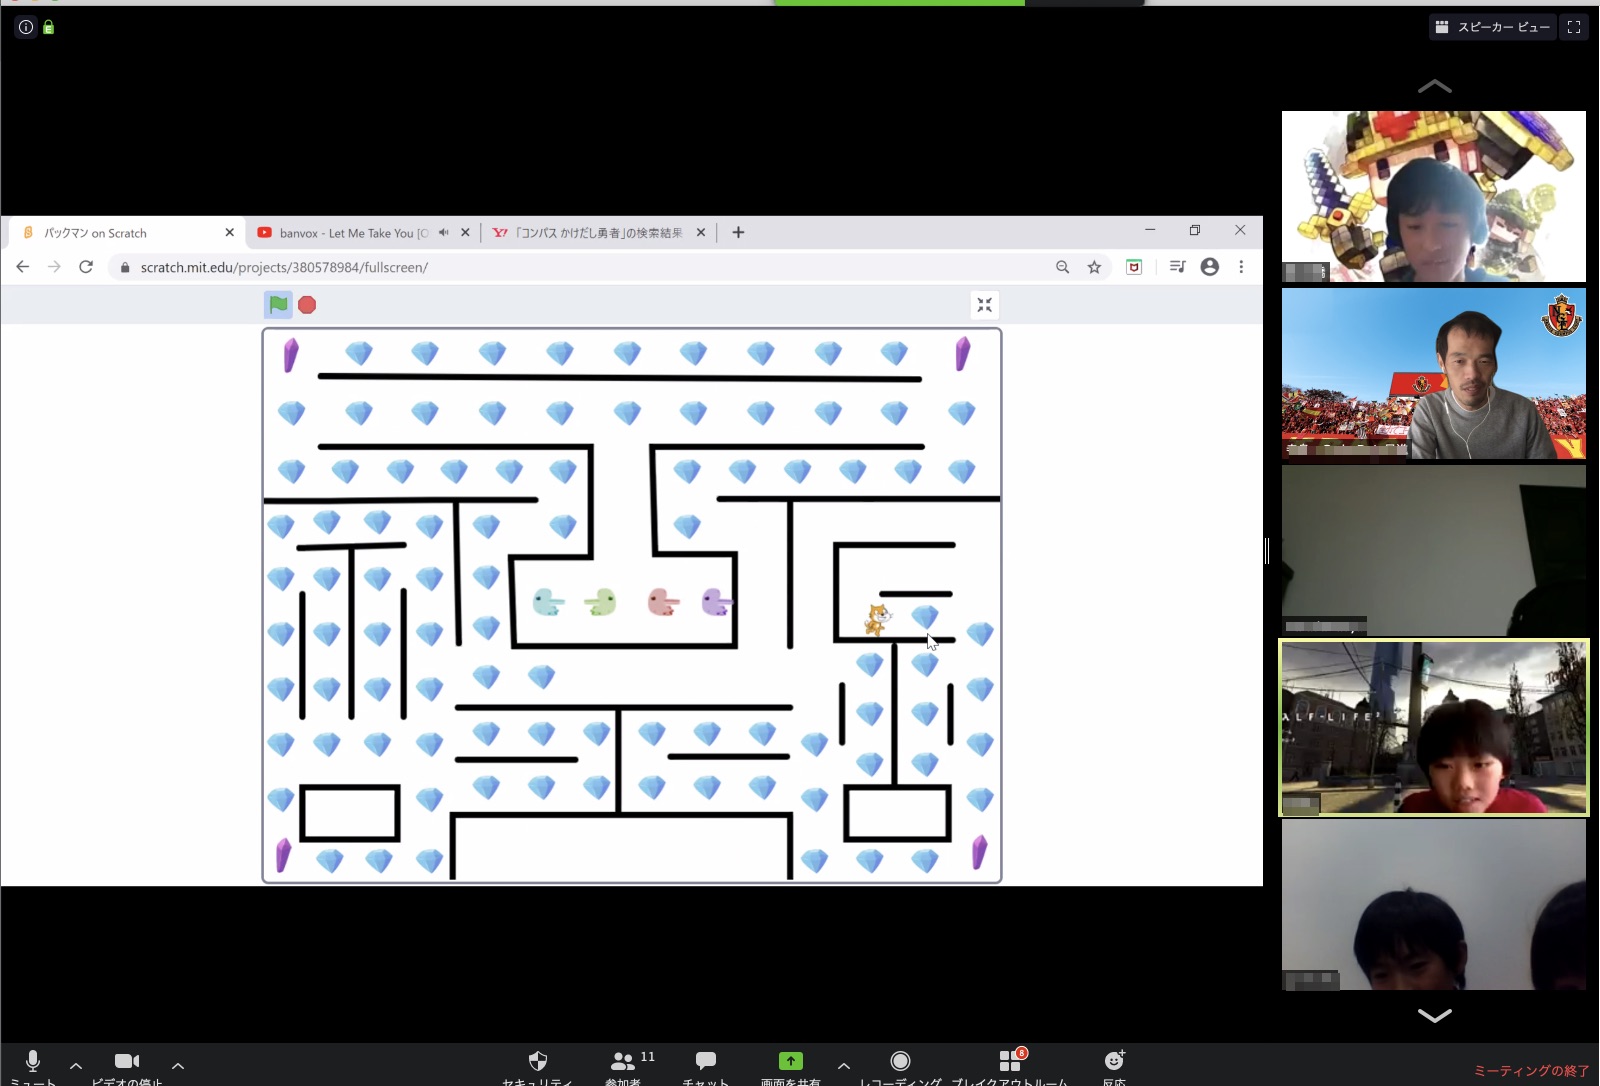This screenshot has height=1086, width=1600.
Task: Expand microphone options arrow
Action: click(x=76, y=1065)
